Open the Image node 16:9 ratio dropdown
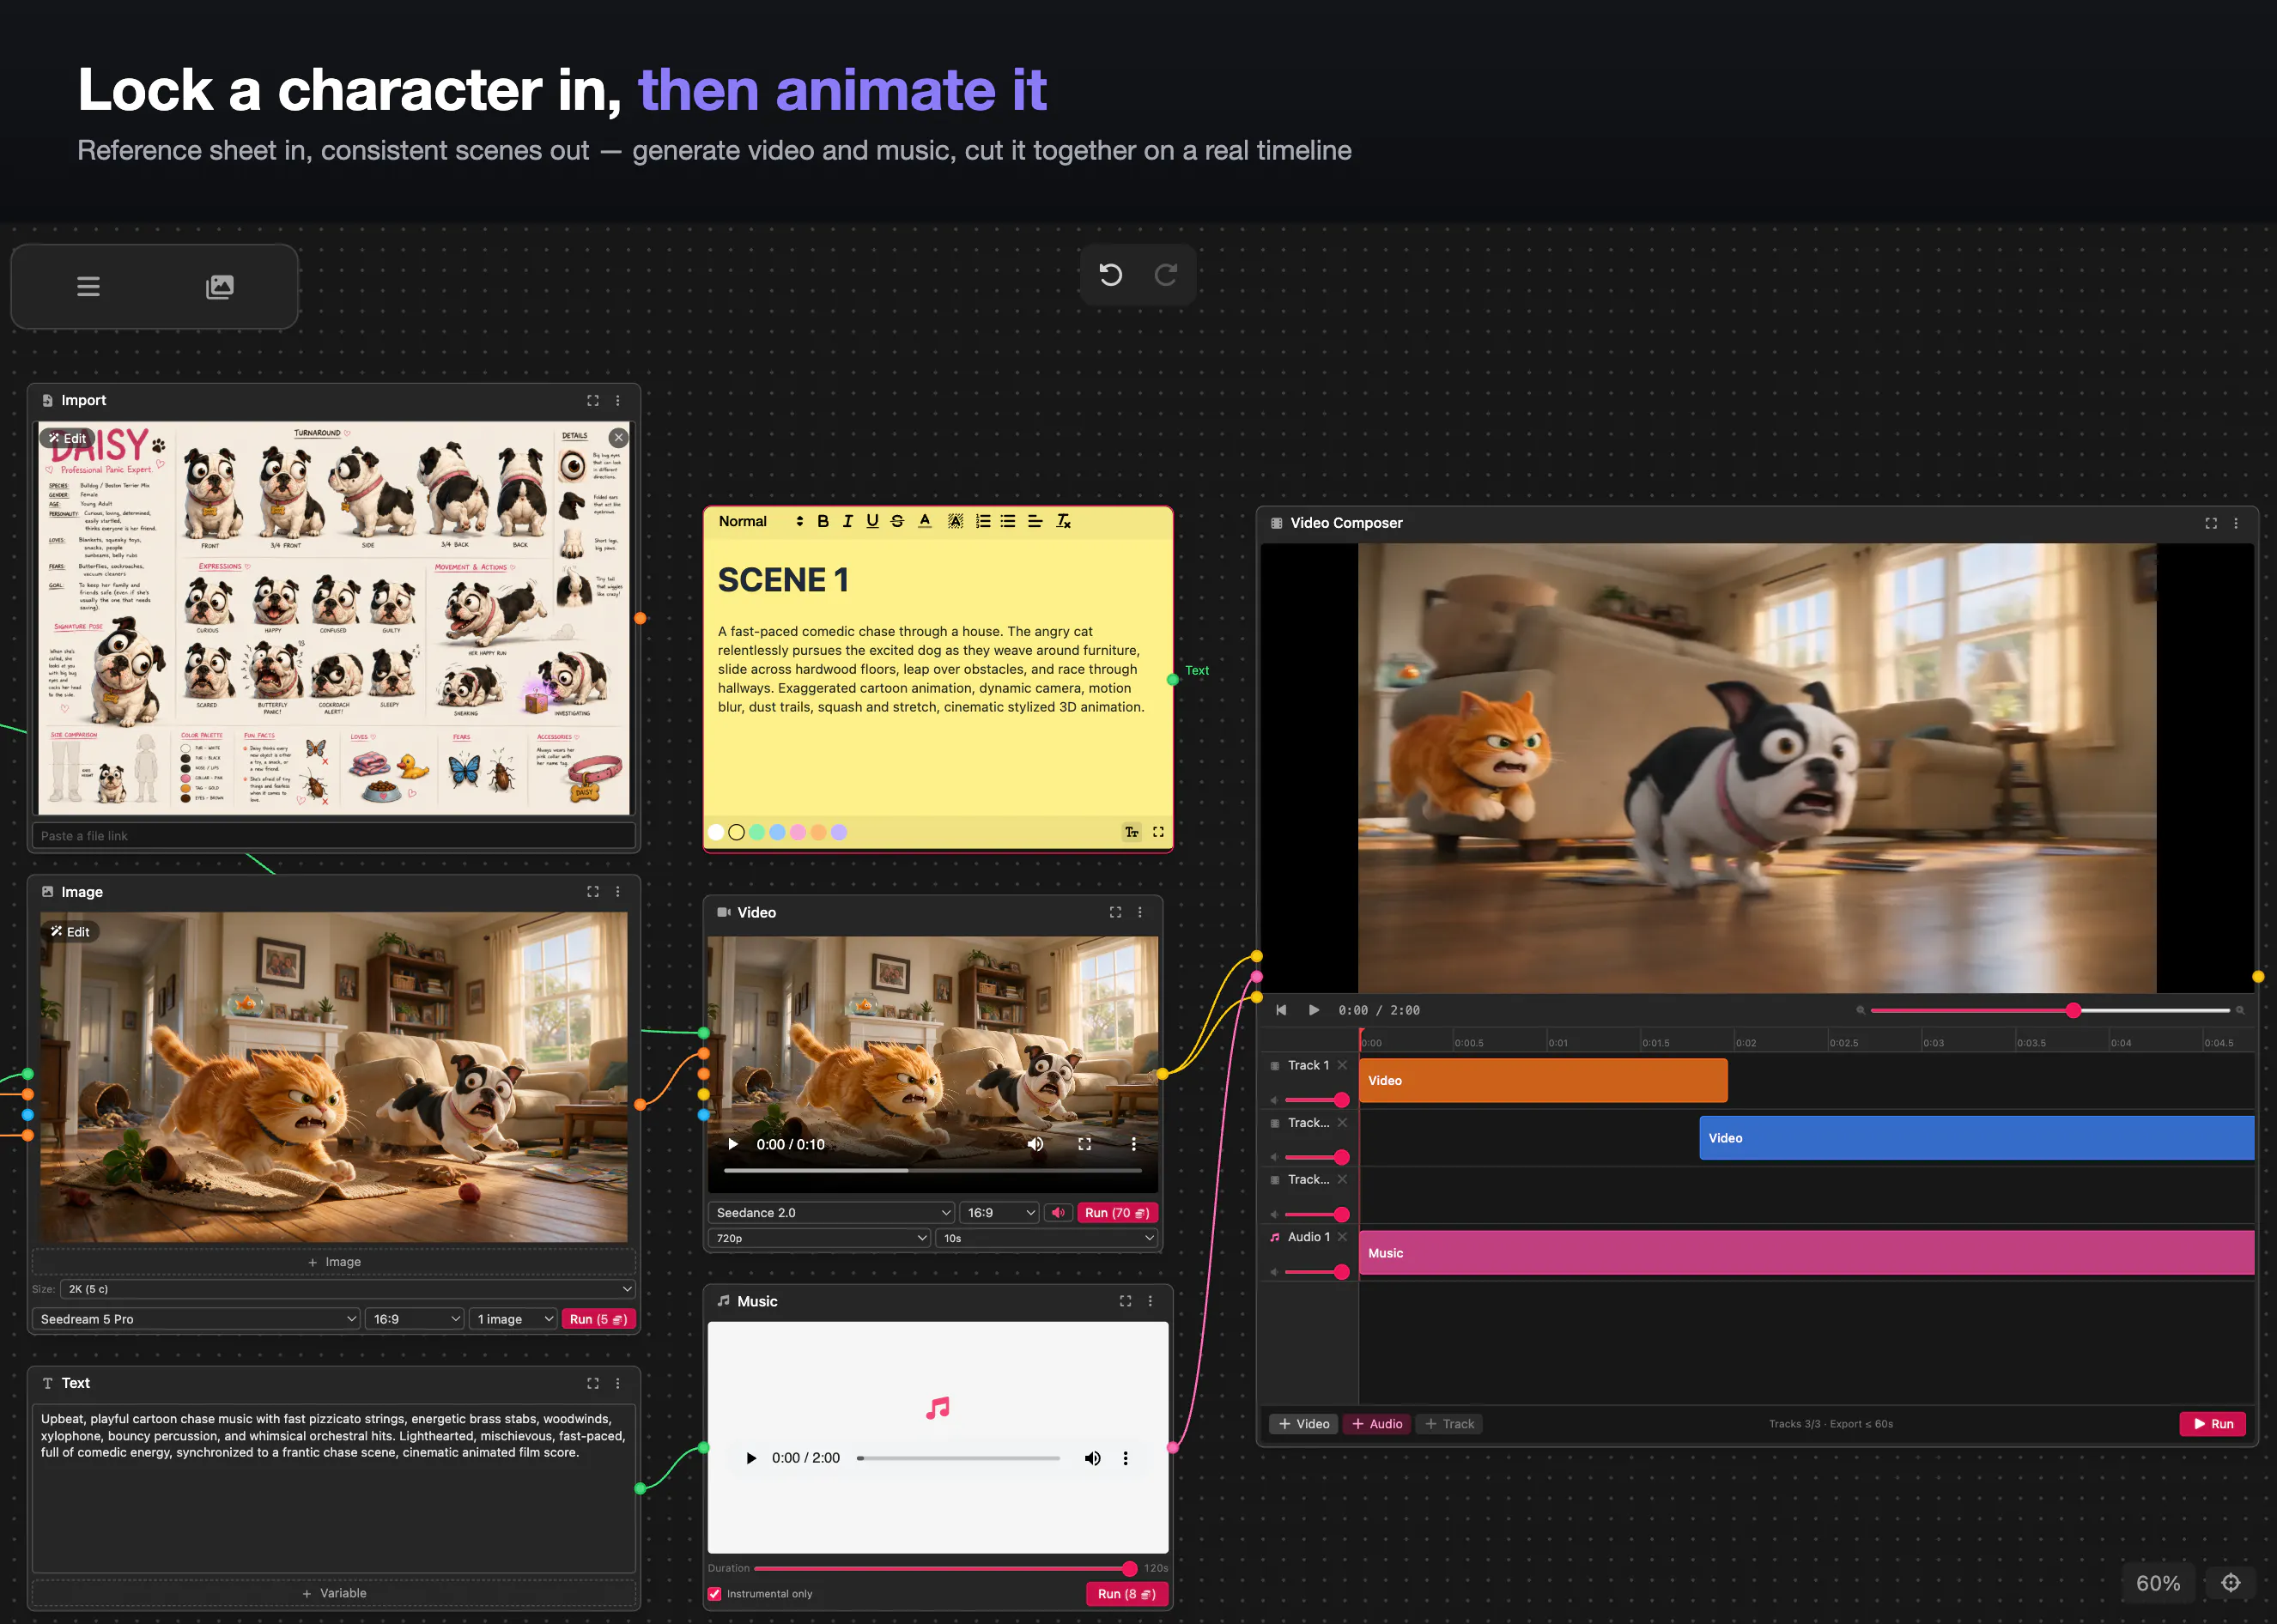 coord(415,1319)
